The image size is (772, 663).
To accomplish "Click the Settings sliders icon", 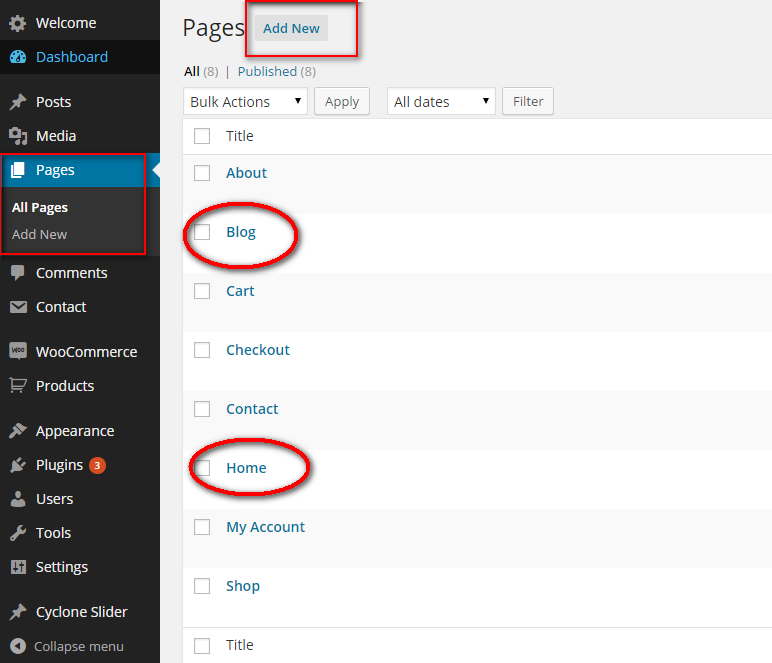I will (18, 567).
